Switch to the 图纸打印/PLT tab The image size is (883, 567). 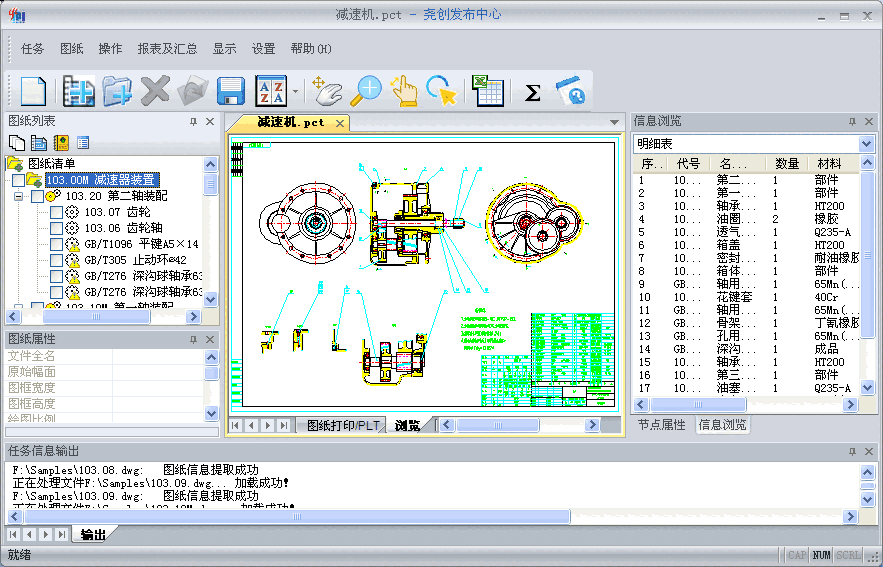pos(343,426)
